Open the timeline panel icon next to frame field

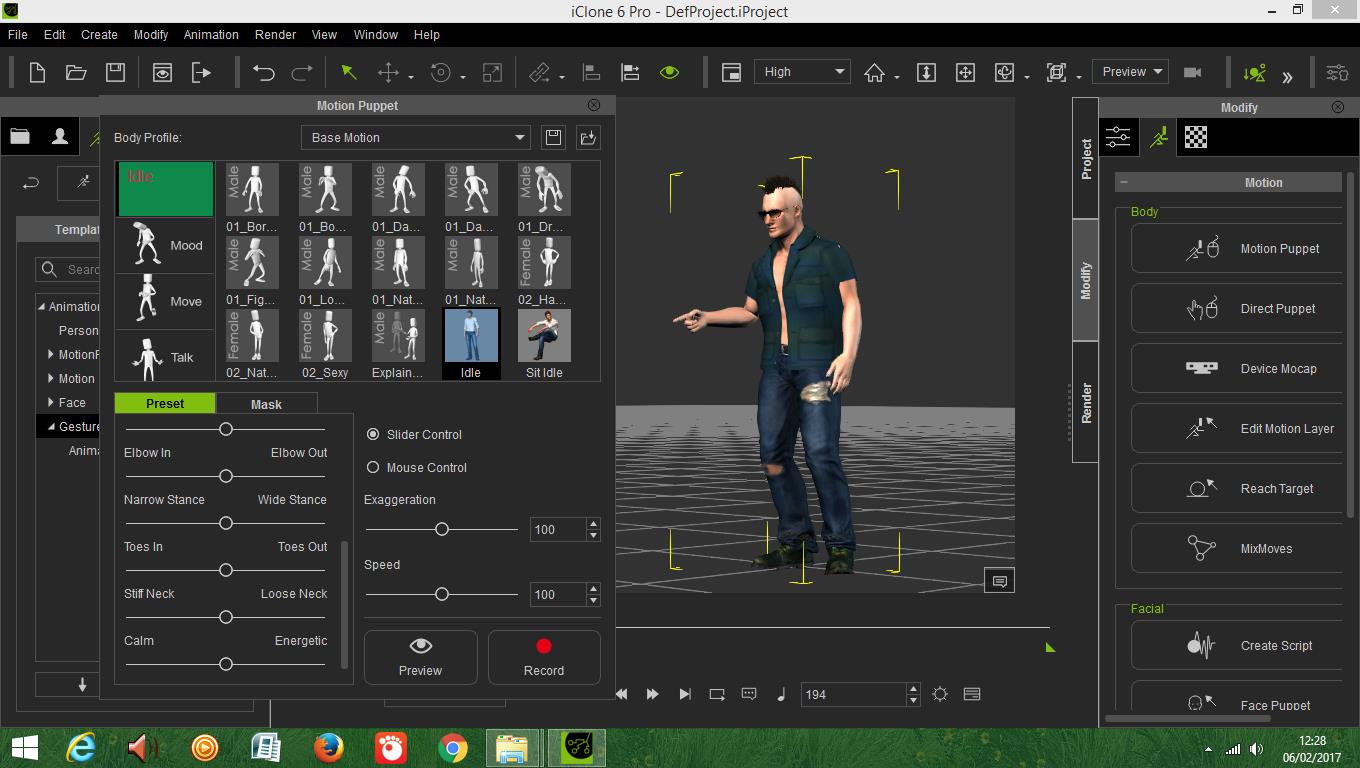point(972,694)
